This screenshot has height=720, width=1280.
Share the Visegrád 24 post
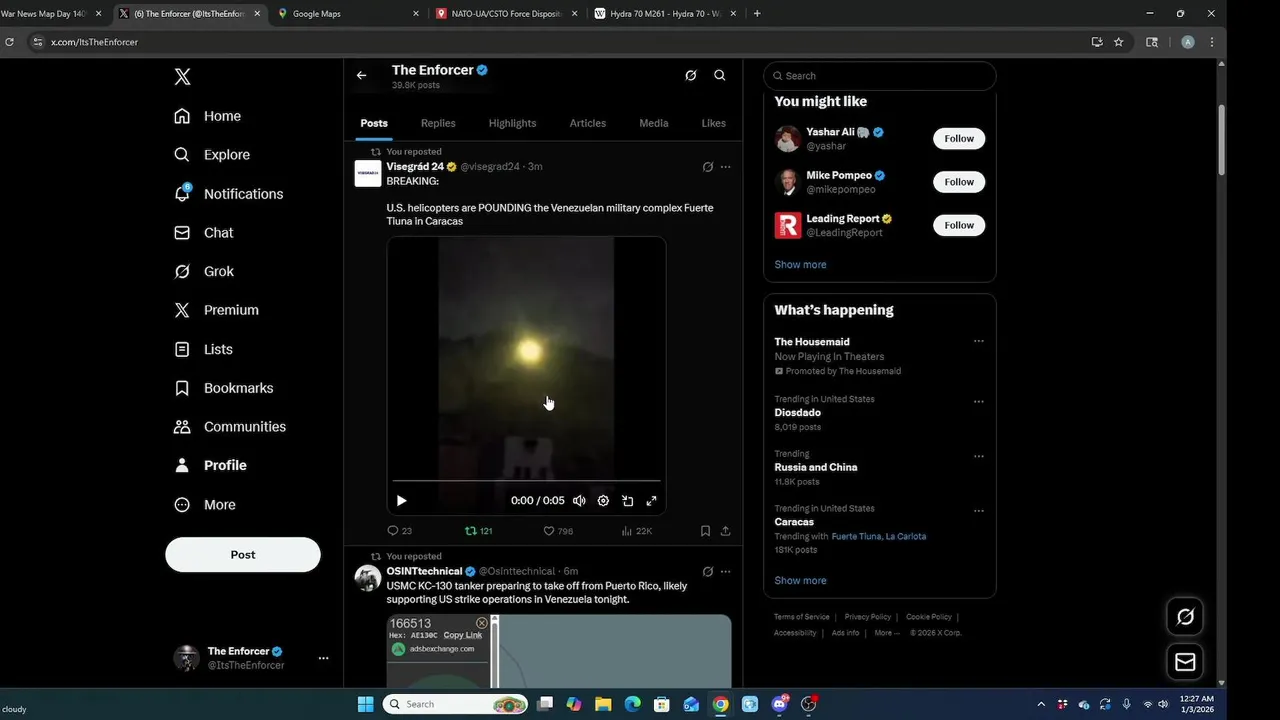[725, 531]
